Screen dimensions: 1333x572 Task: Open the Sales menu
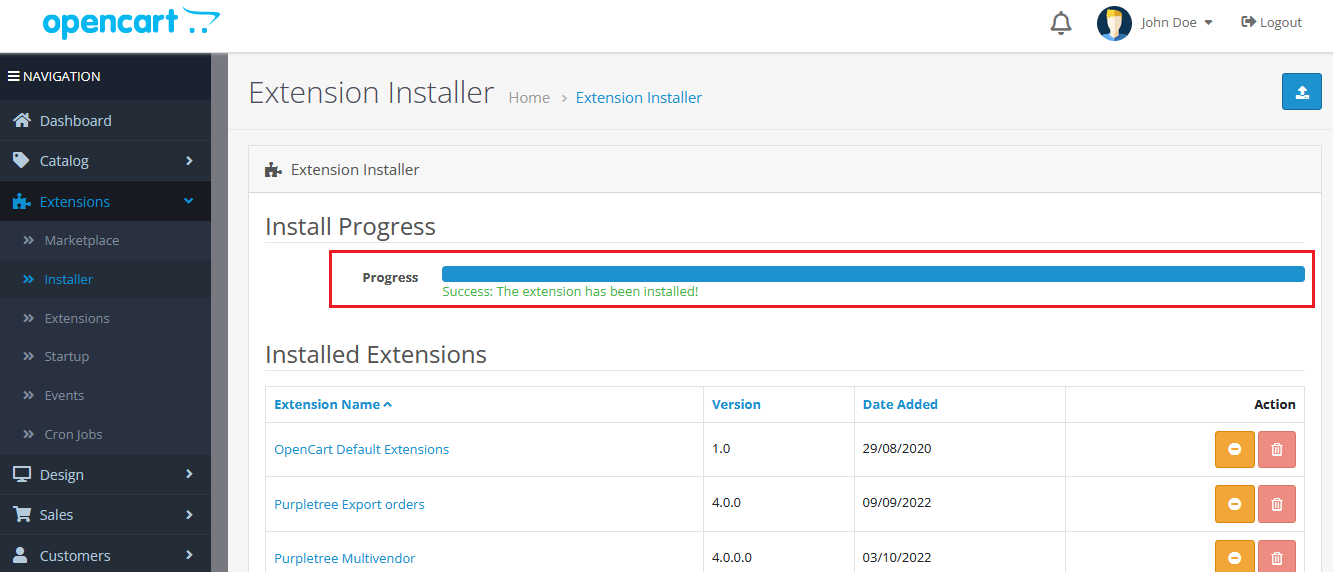tap(105, 515)
